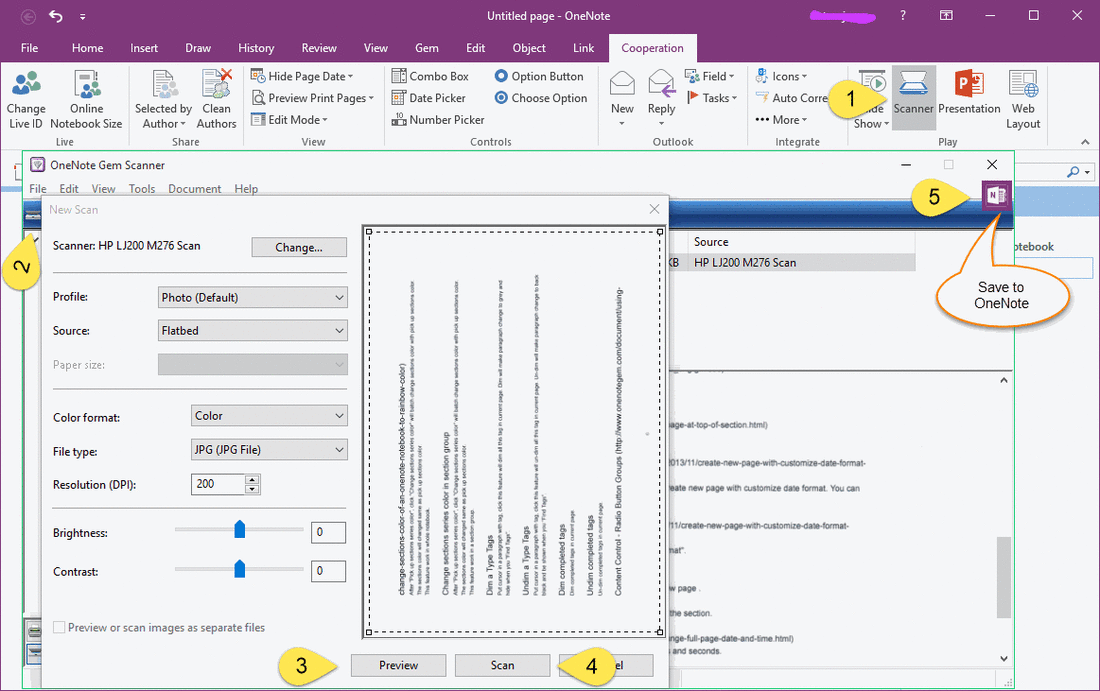Open Help menu in Gem Scanner
Screen dimensions: 1100x691
246,189
